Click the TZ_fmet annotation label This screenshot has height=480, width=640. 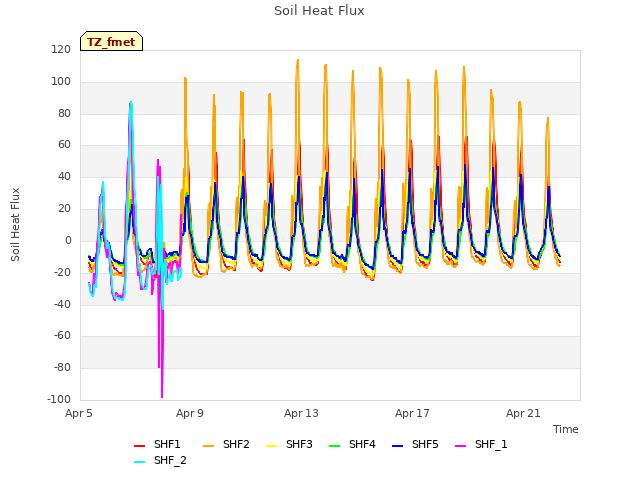tap(111, 41)
